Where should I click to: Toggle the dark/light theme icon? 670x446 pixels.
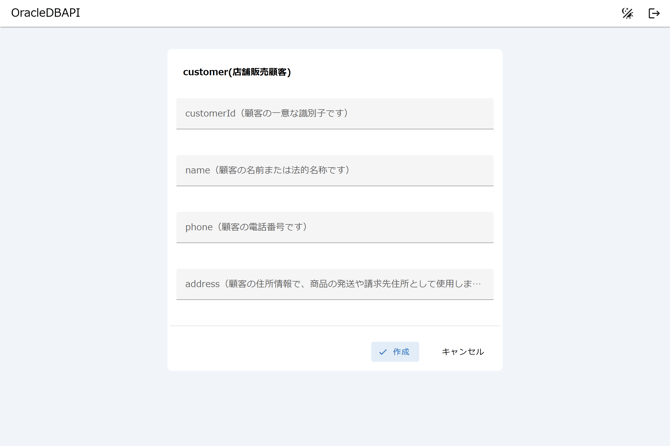pos(627,13)
